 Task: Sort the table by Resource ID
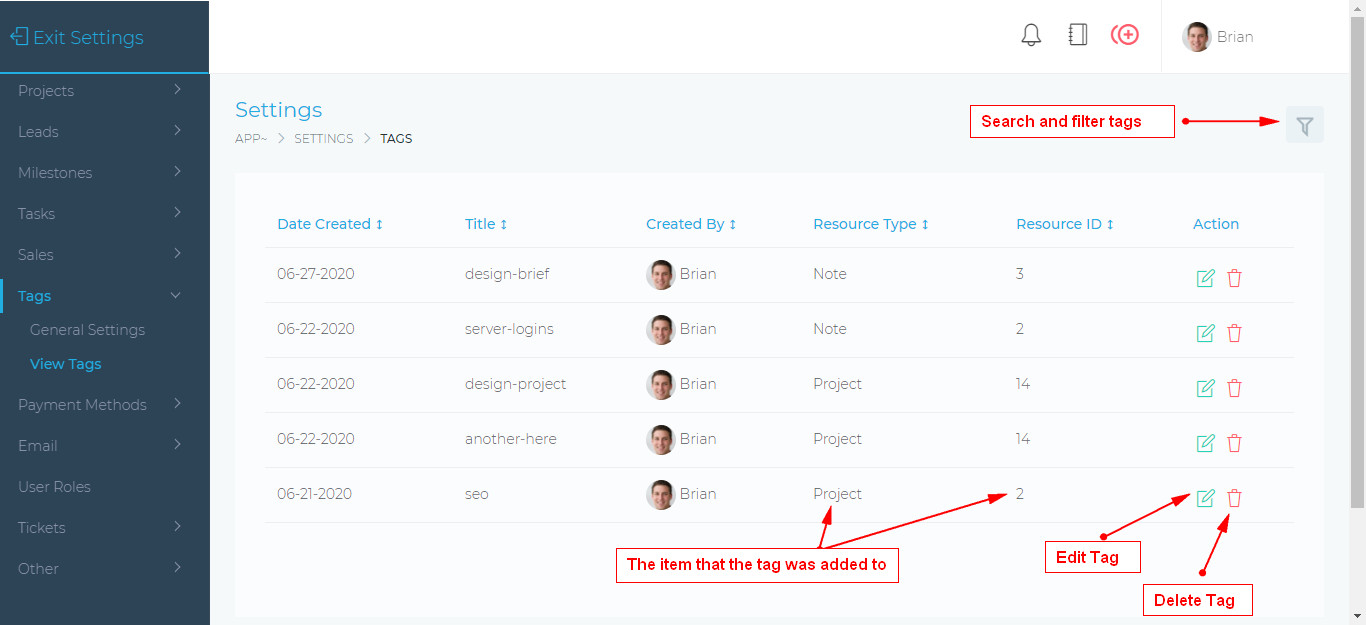click(1064, 223)
